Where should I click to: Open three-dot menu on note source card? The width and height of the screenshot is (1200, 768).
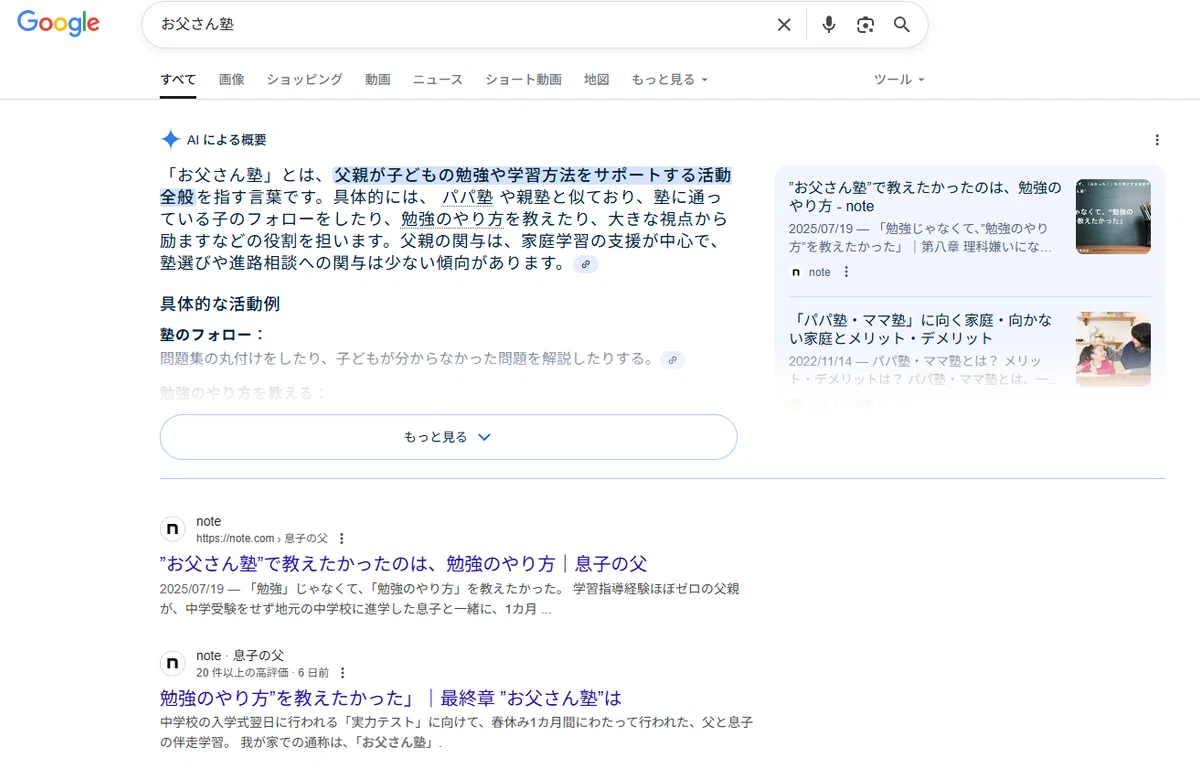tap(846, 272)
